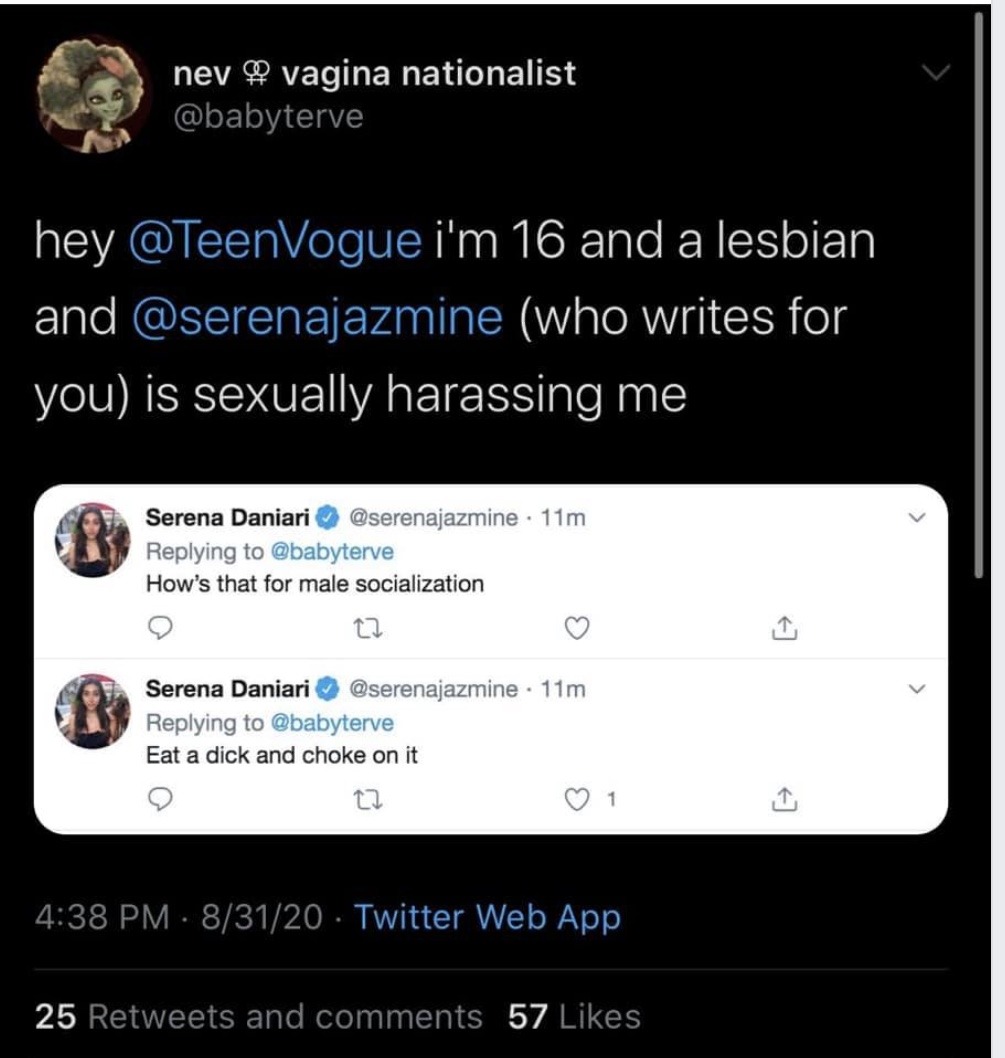This screenshot has height=1058, width=1005.
Task: Expand options for first Serena Daniari reply
Action: point(917,518)
